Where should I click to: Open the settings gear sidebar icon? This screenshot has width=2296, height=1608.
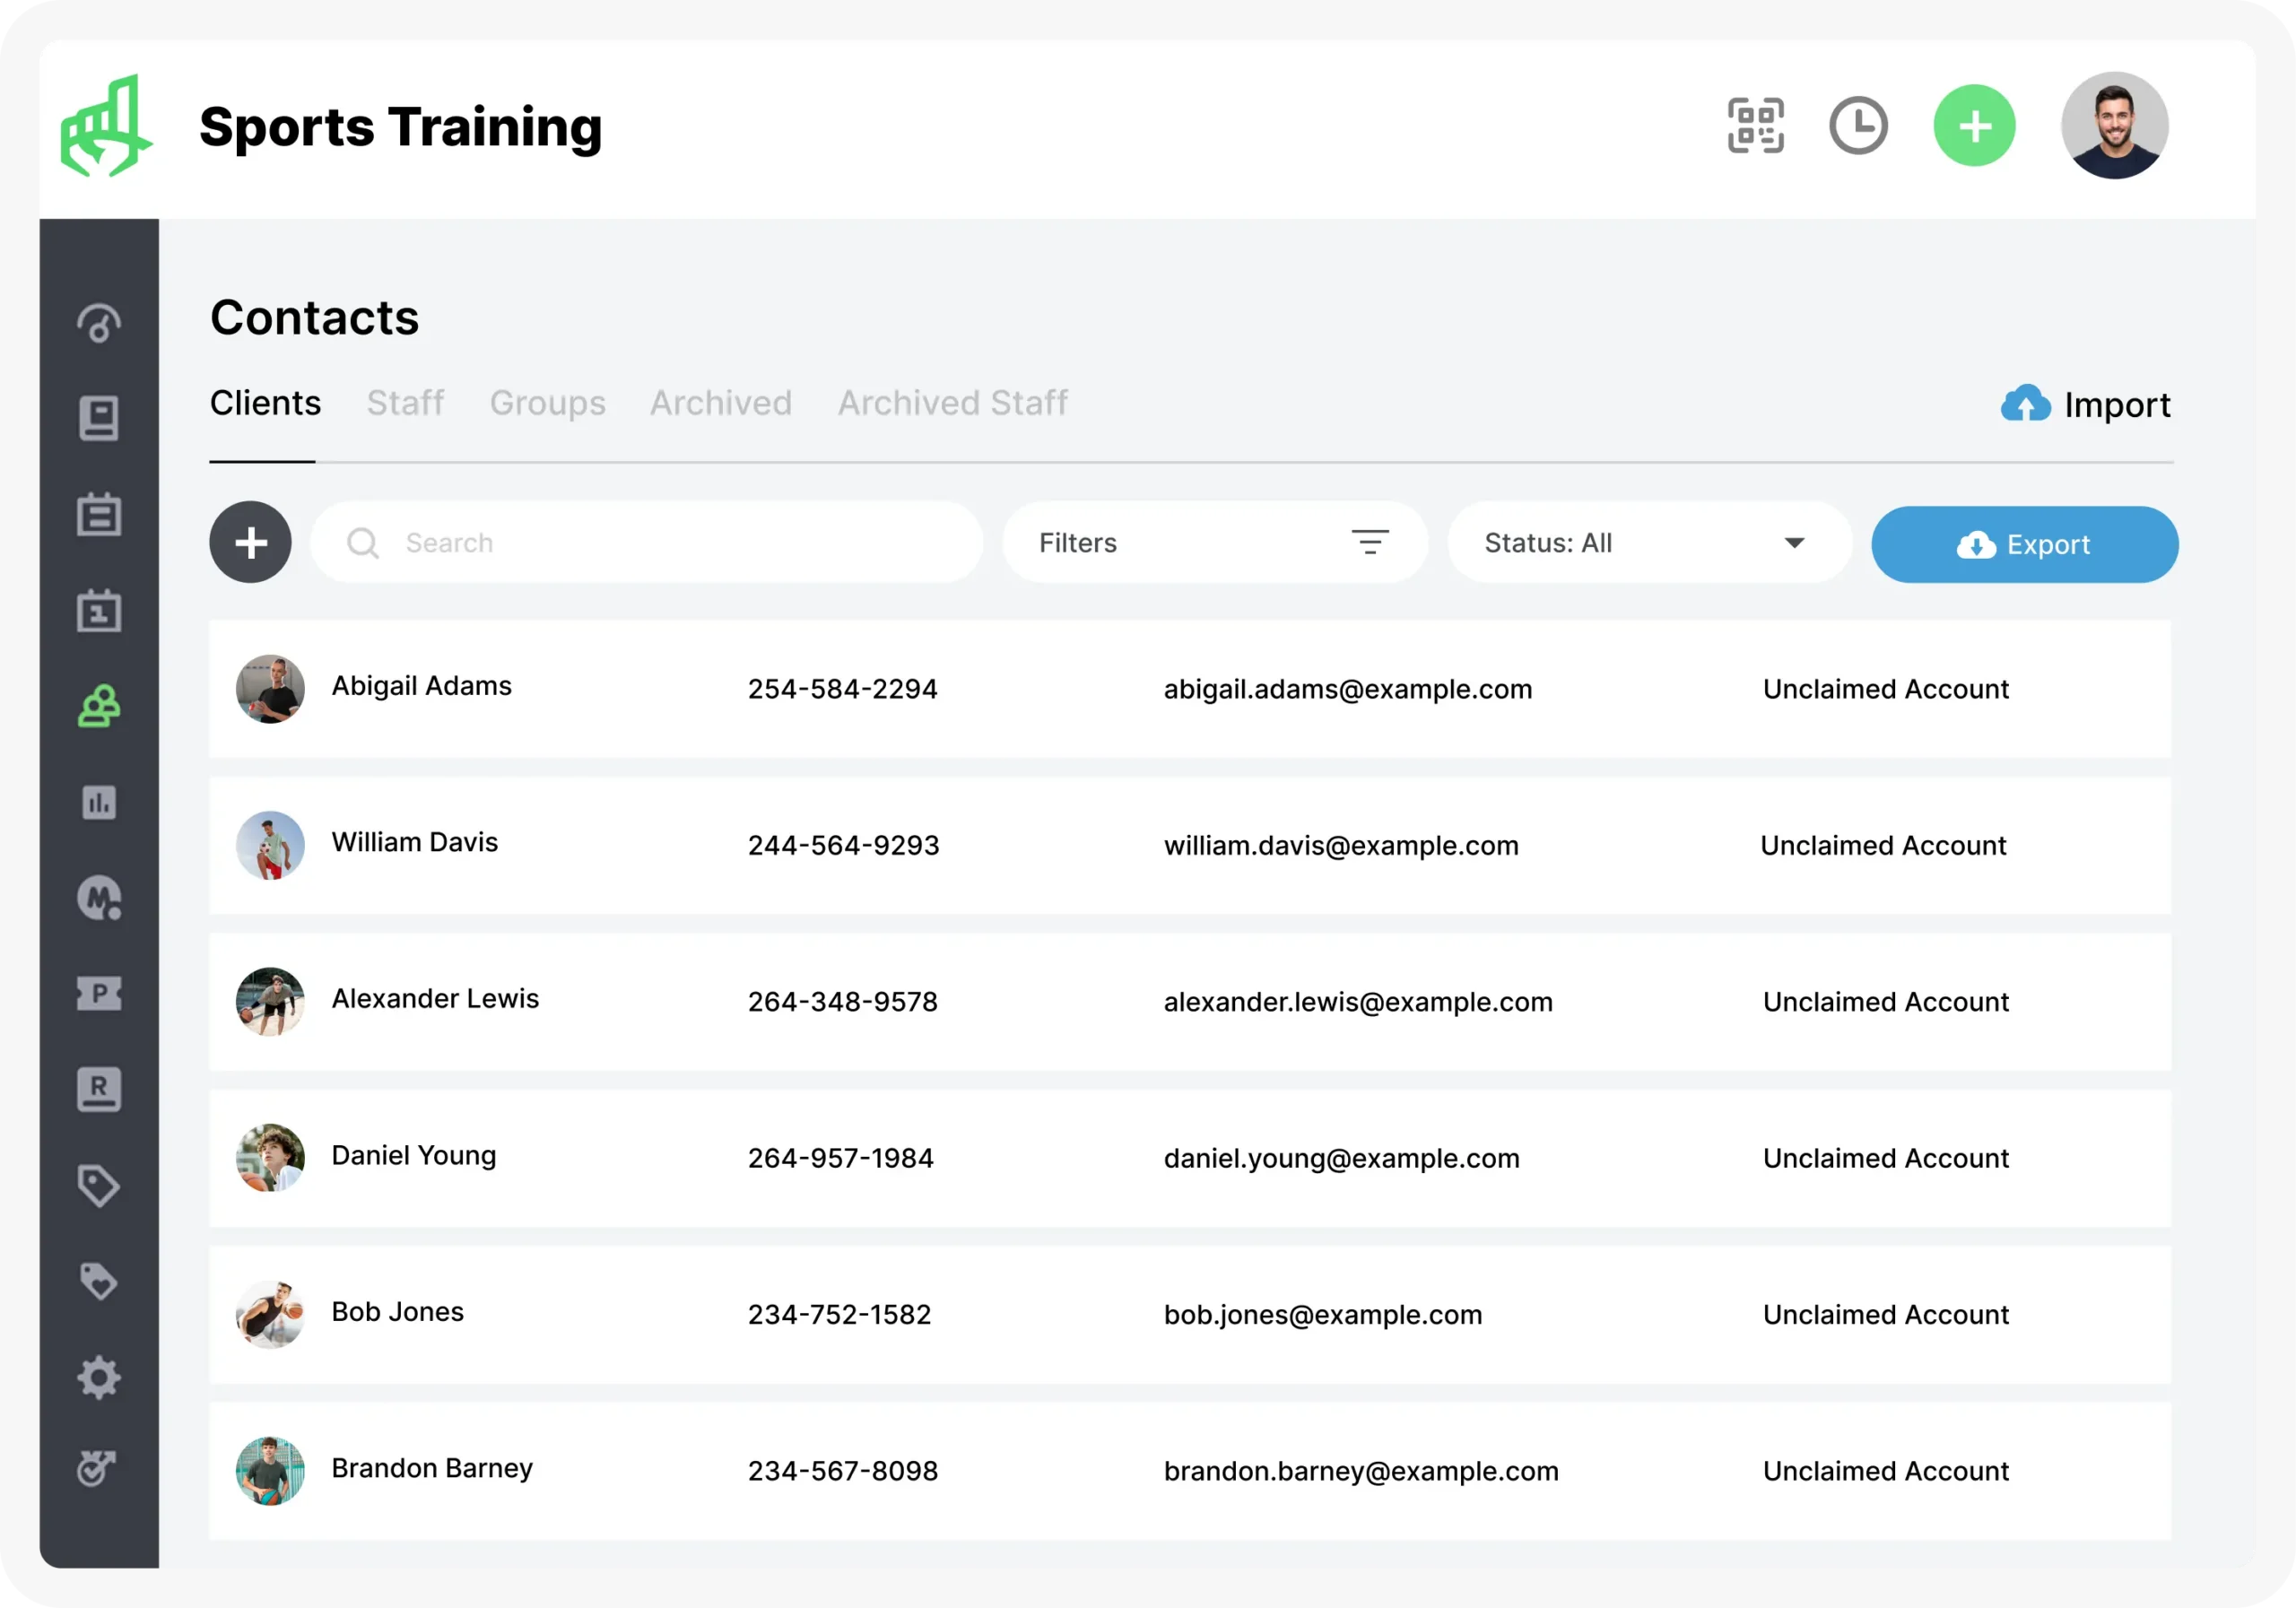point(99,1377)
